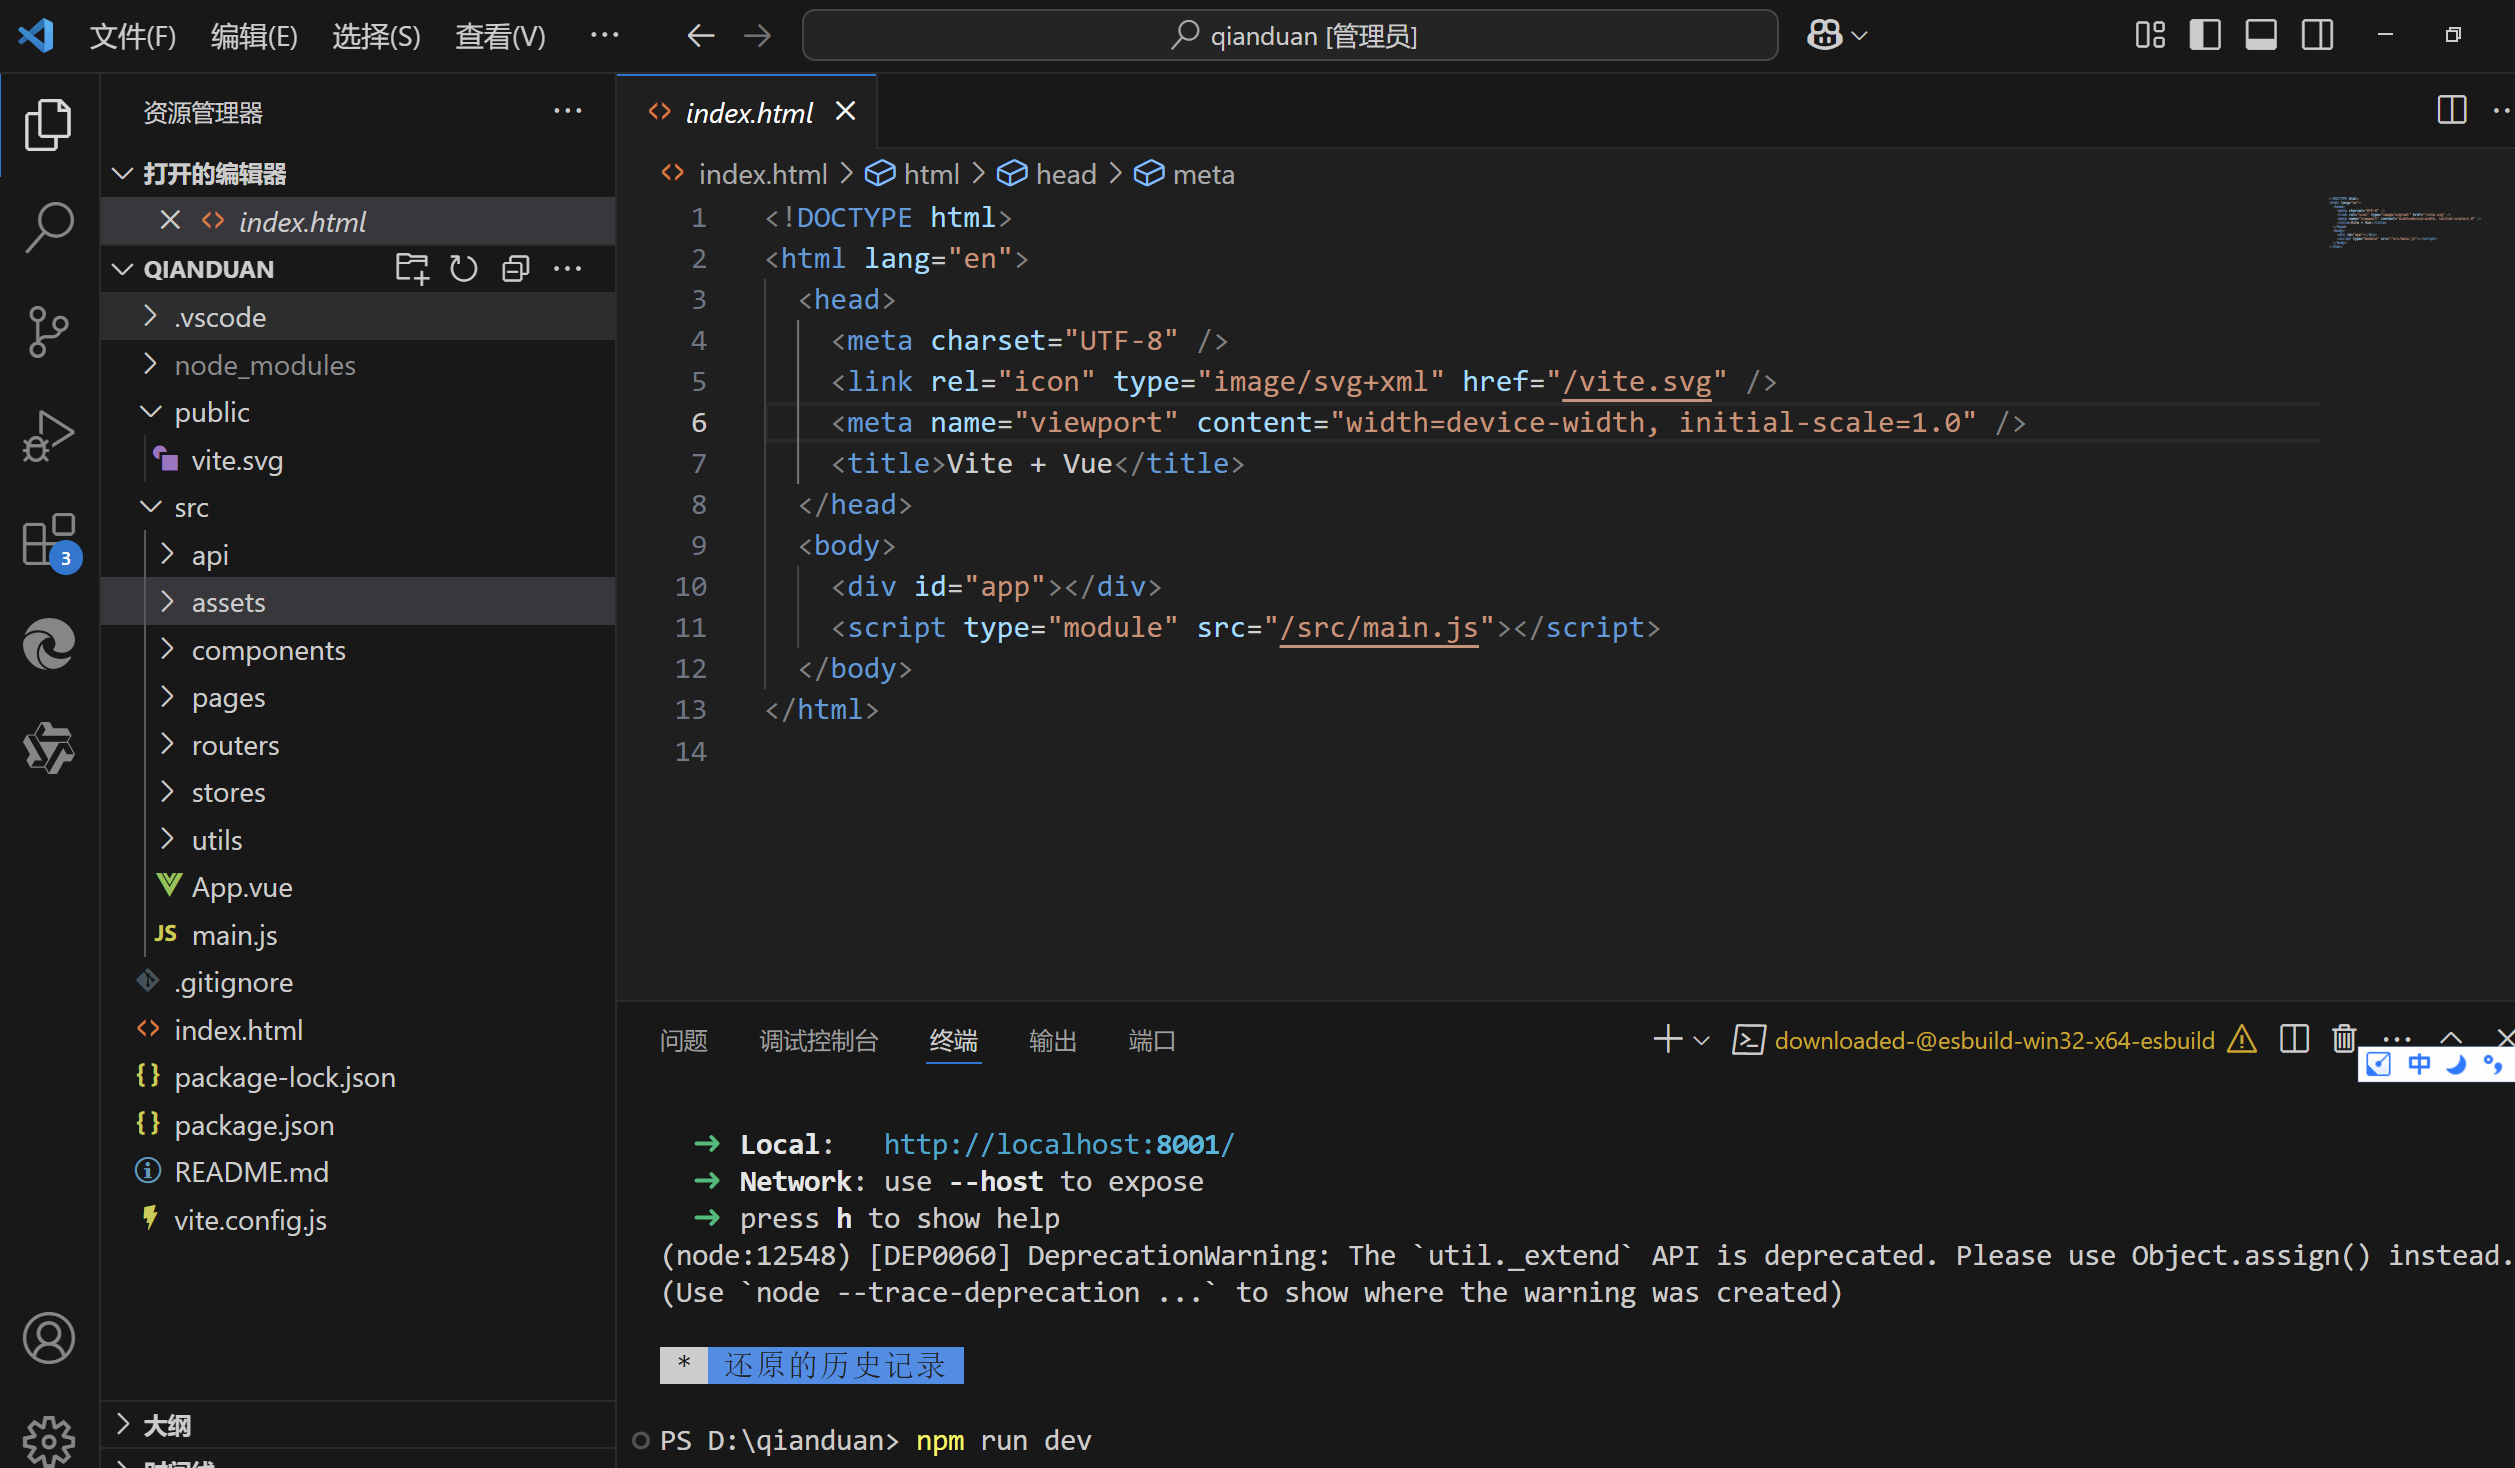The height and width of the screenshot is (1468, 2515).
Task: Switch to the 问题 panel tab
Action: [684, 1041]
